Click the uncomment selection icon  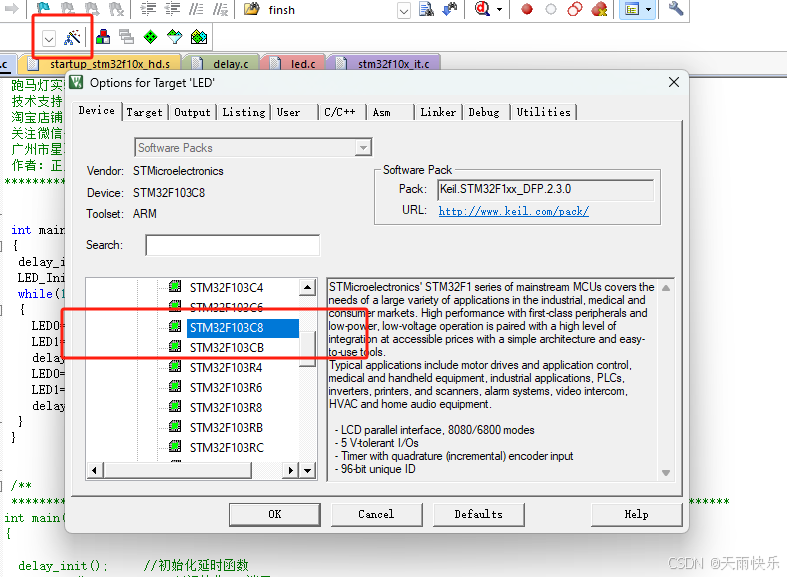[220, 9]
